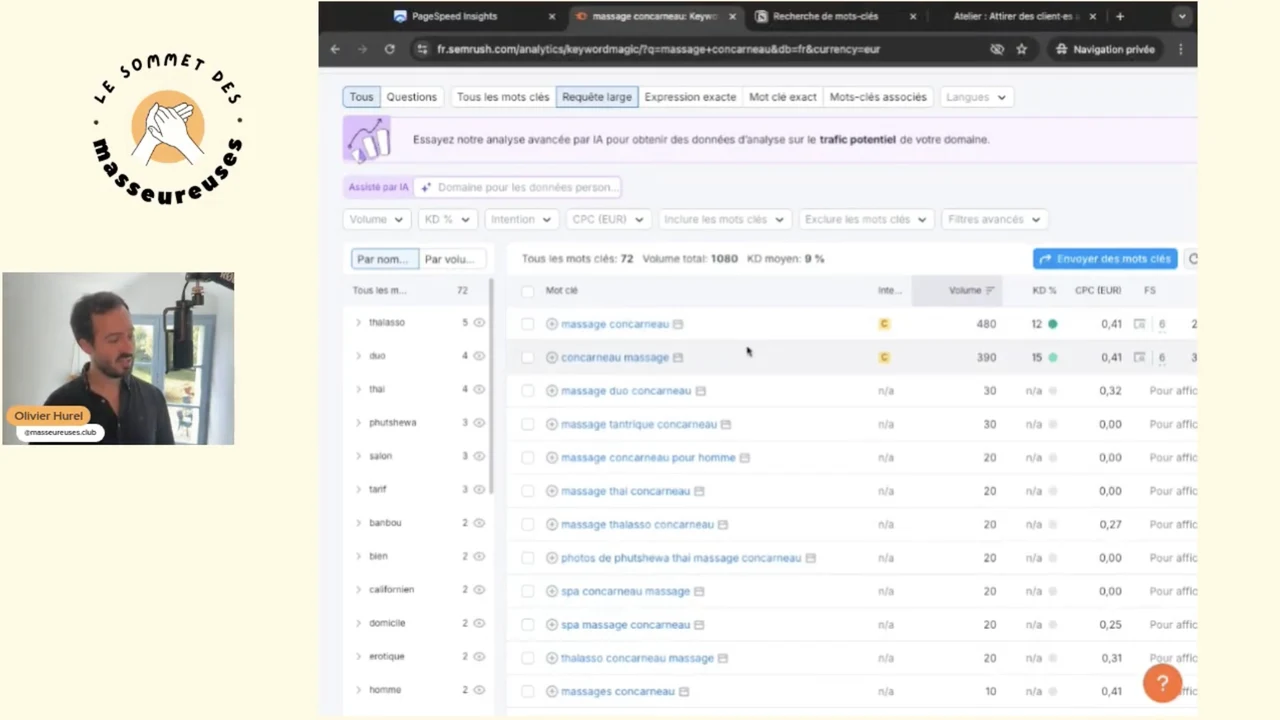Open SERP icon after massage concarneau keyword
The height and width of the screenshot is (720, 1280).
click(x=678, y=324)
